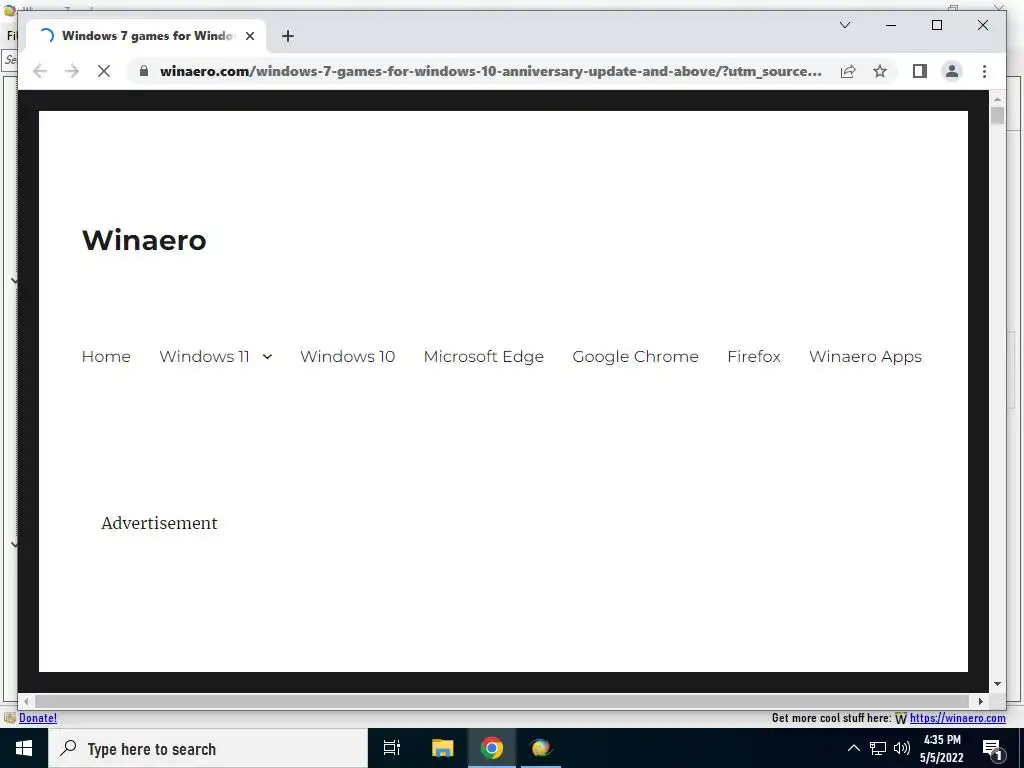Click the Type here to search box

coord(208,748)
